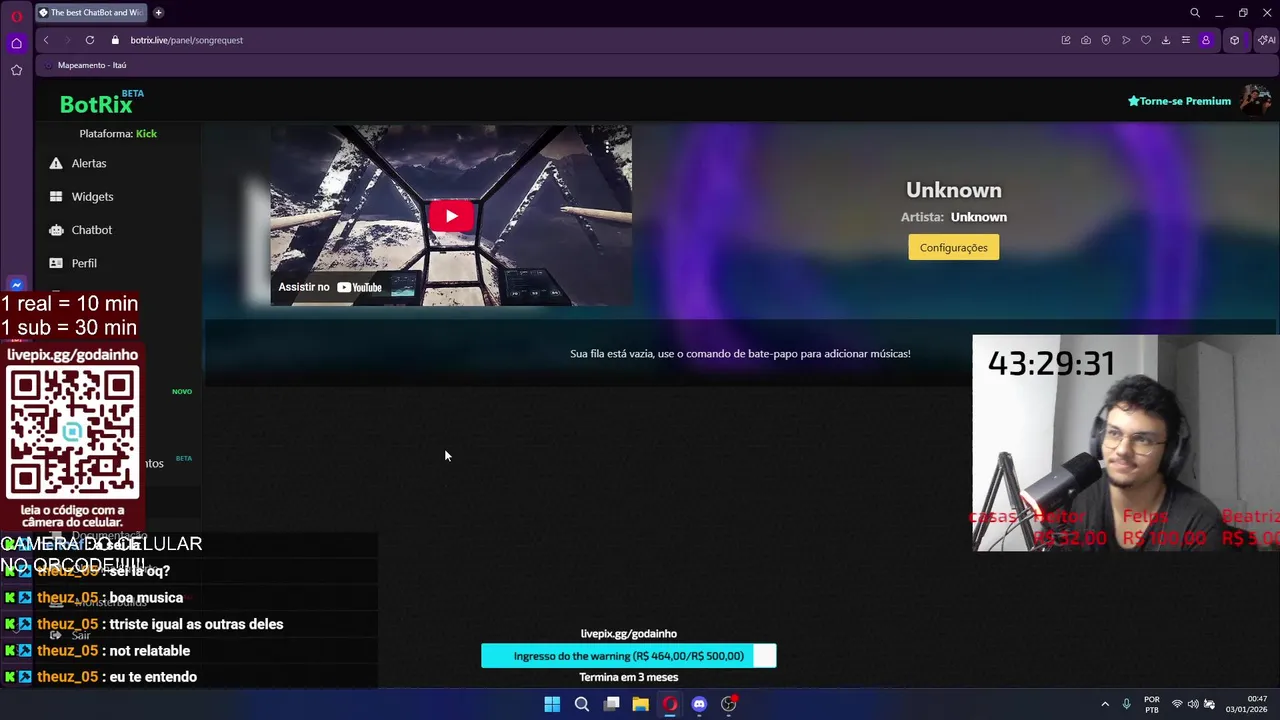Image resolution: width=1280 pixels, height=720 pixels.
Task: Open the Opera menu logo
Action: click(16, 16)
